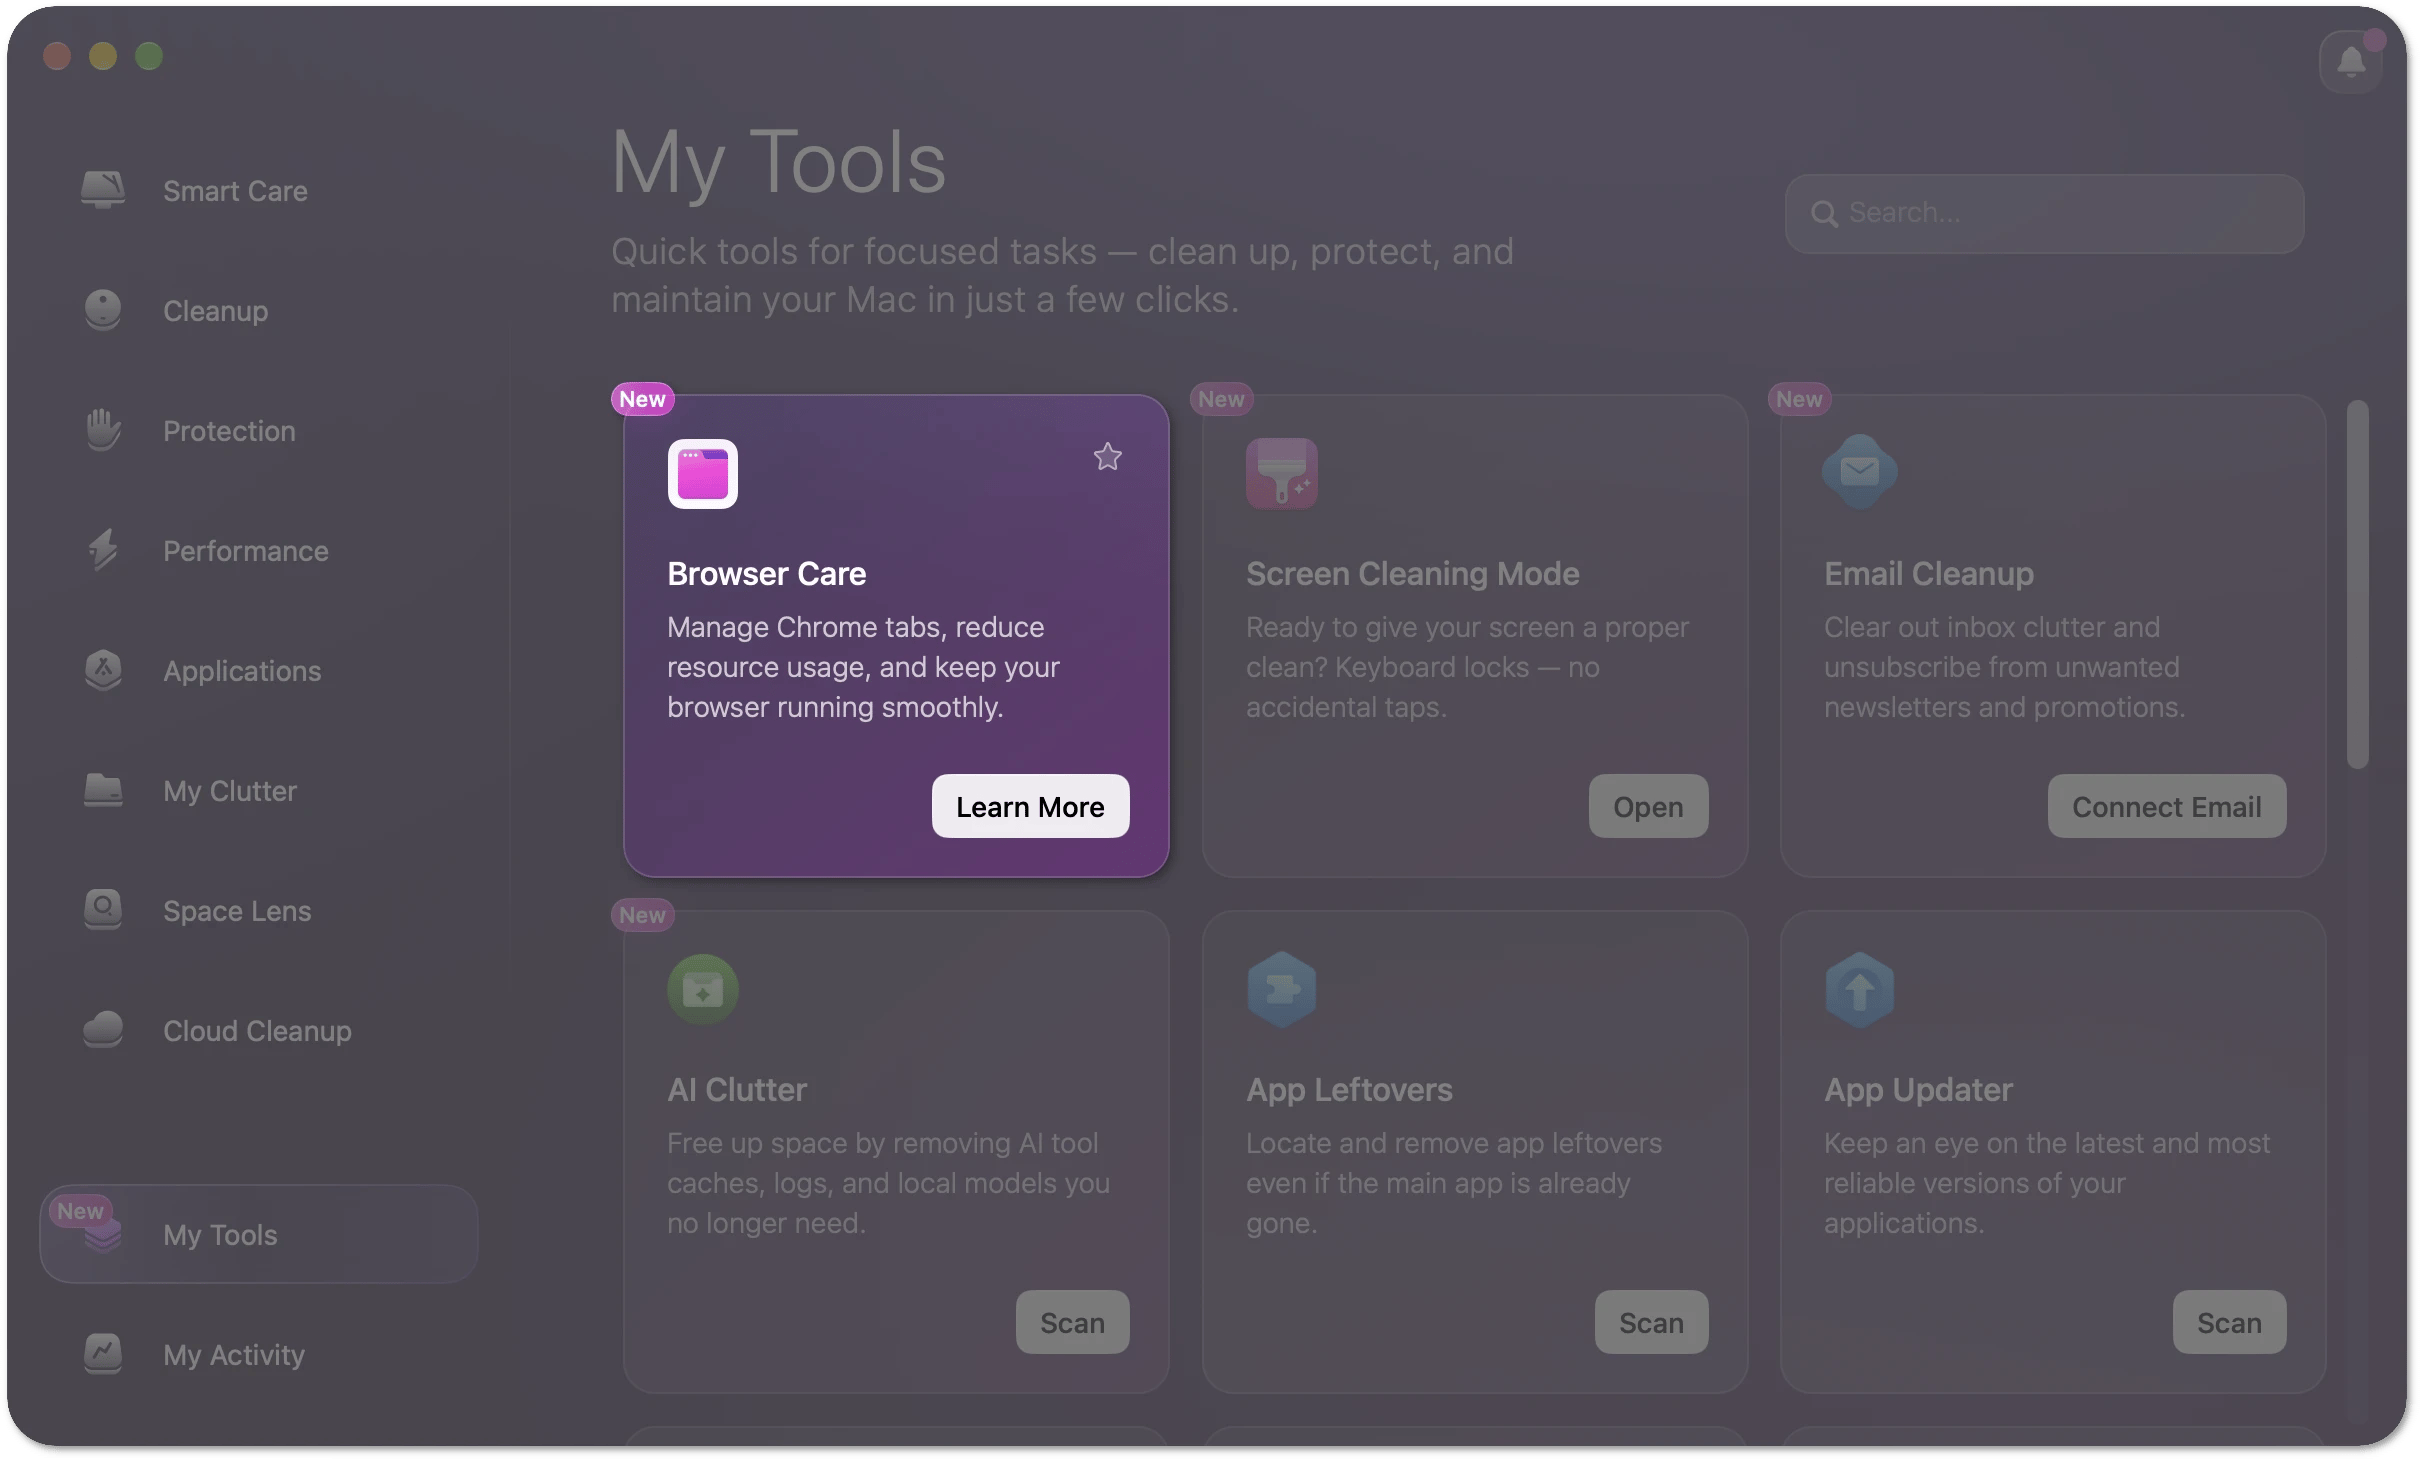Switch to the Protection section

(x=258, y=430)
